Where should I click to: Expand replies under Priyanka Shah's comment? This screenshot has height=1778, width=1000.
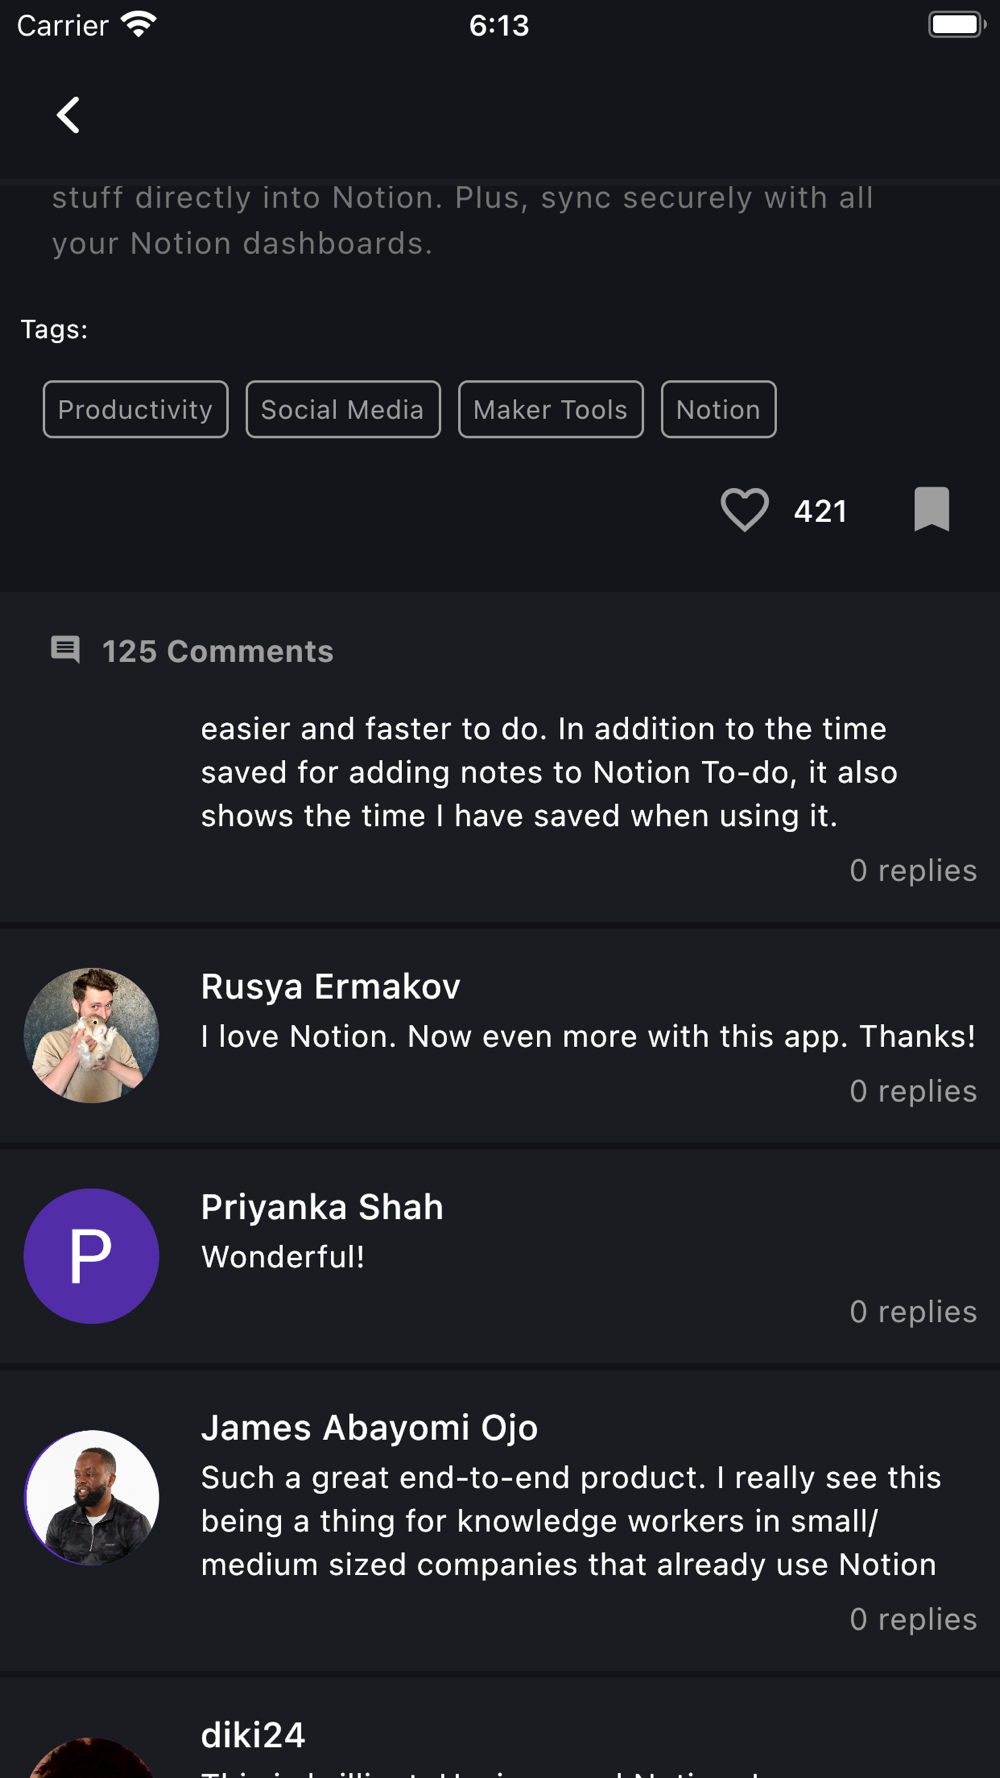pyautogui.click(x=913, y=1312)
